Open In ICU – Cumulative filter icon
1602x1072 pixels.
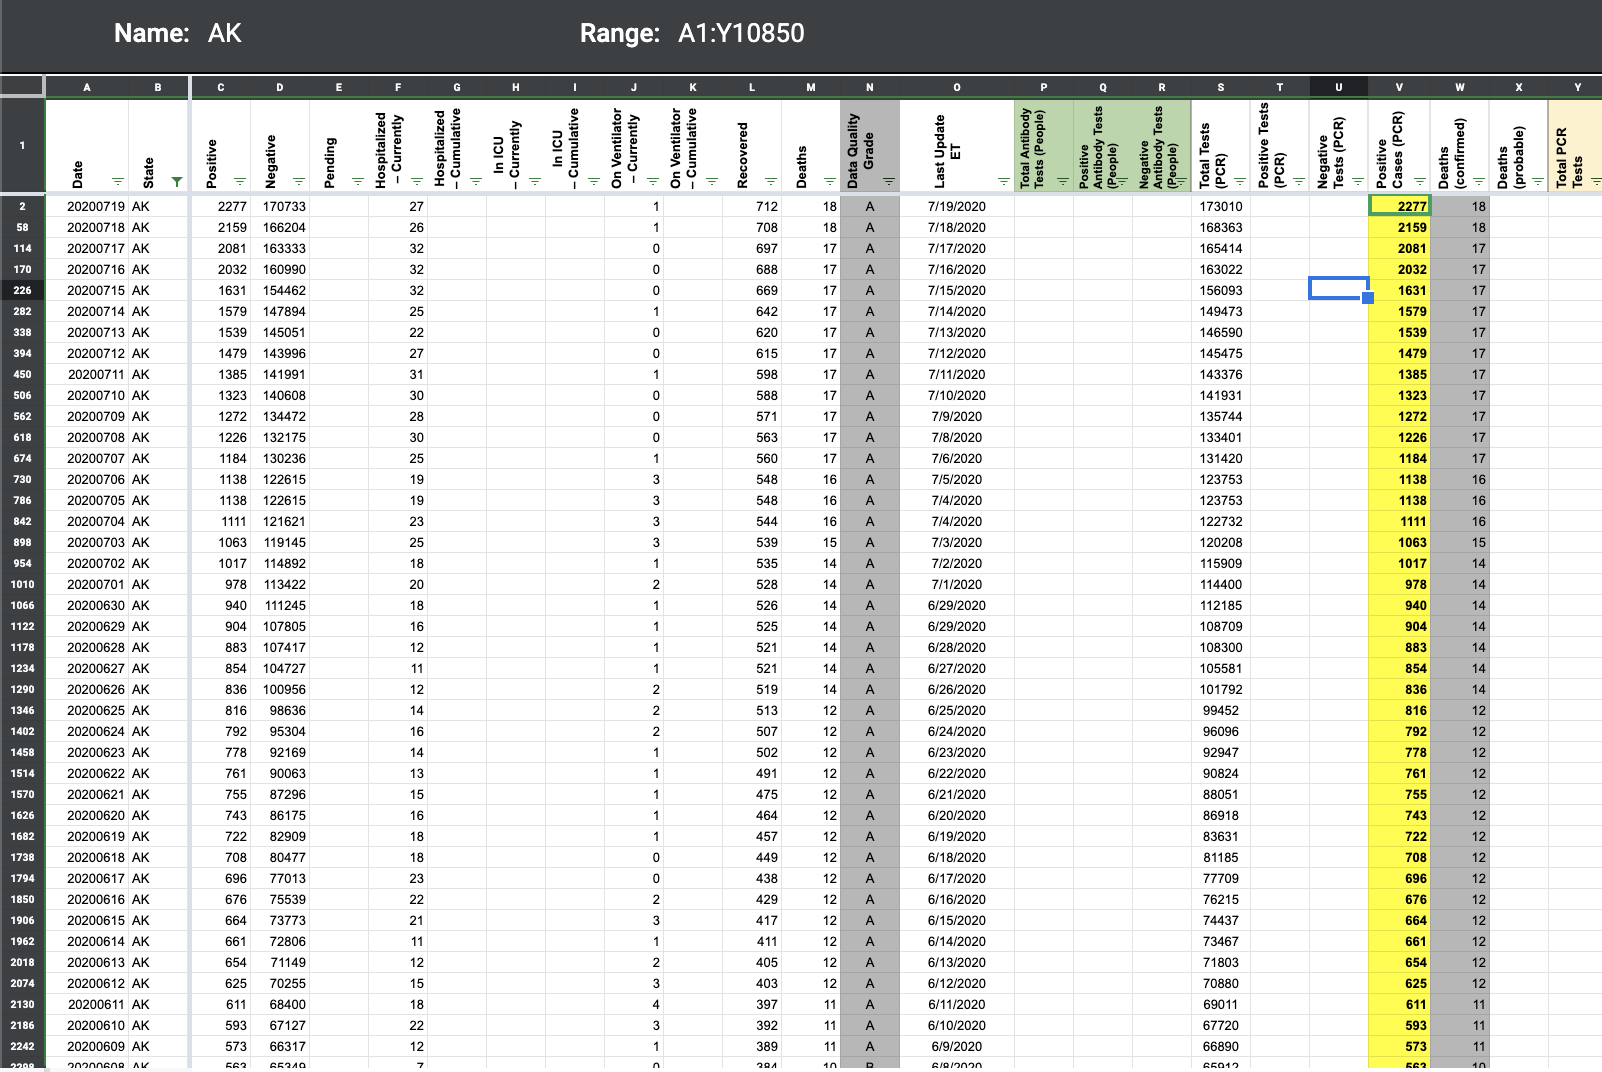coord(594,182)
